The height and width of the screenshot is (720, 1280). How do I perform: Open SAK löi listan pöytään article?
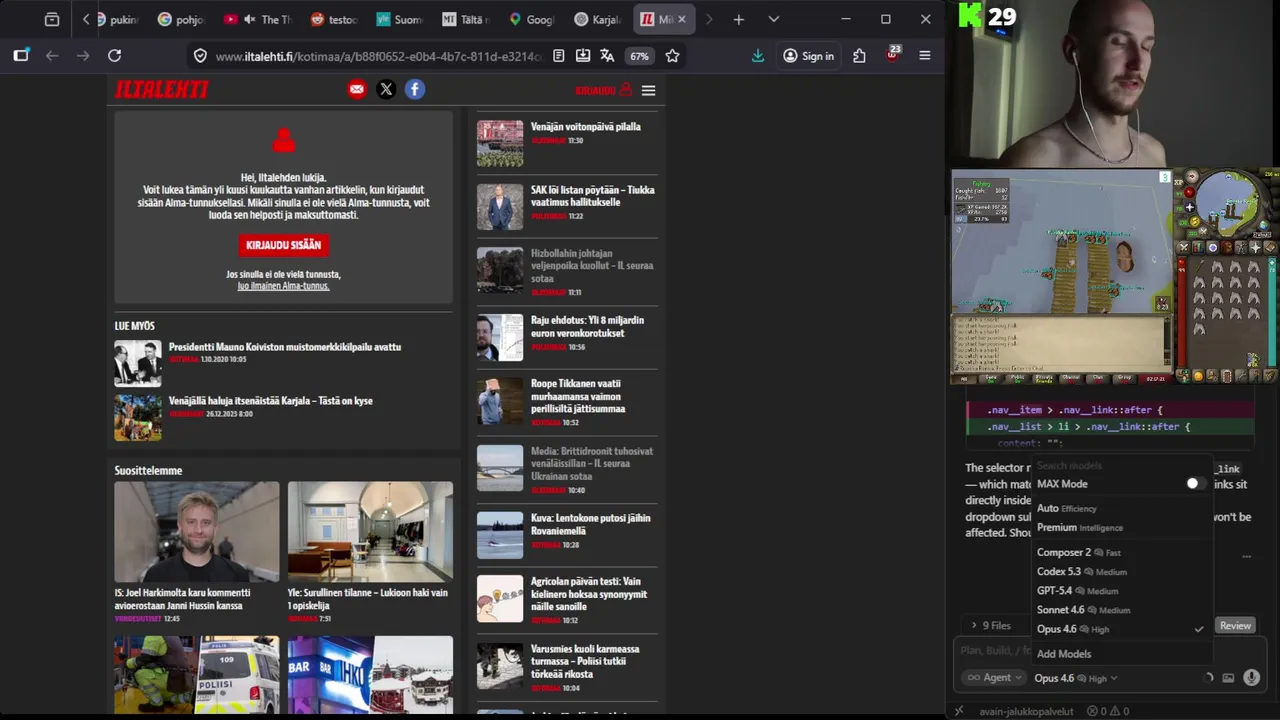click(592, 196)
